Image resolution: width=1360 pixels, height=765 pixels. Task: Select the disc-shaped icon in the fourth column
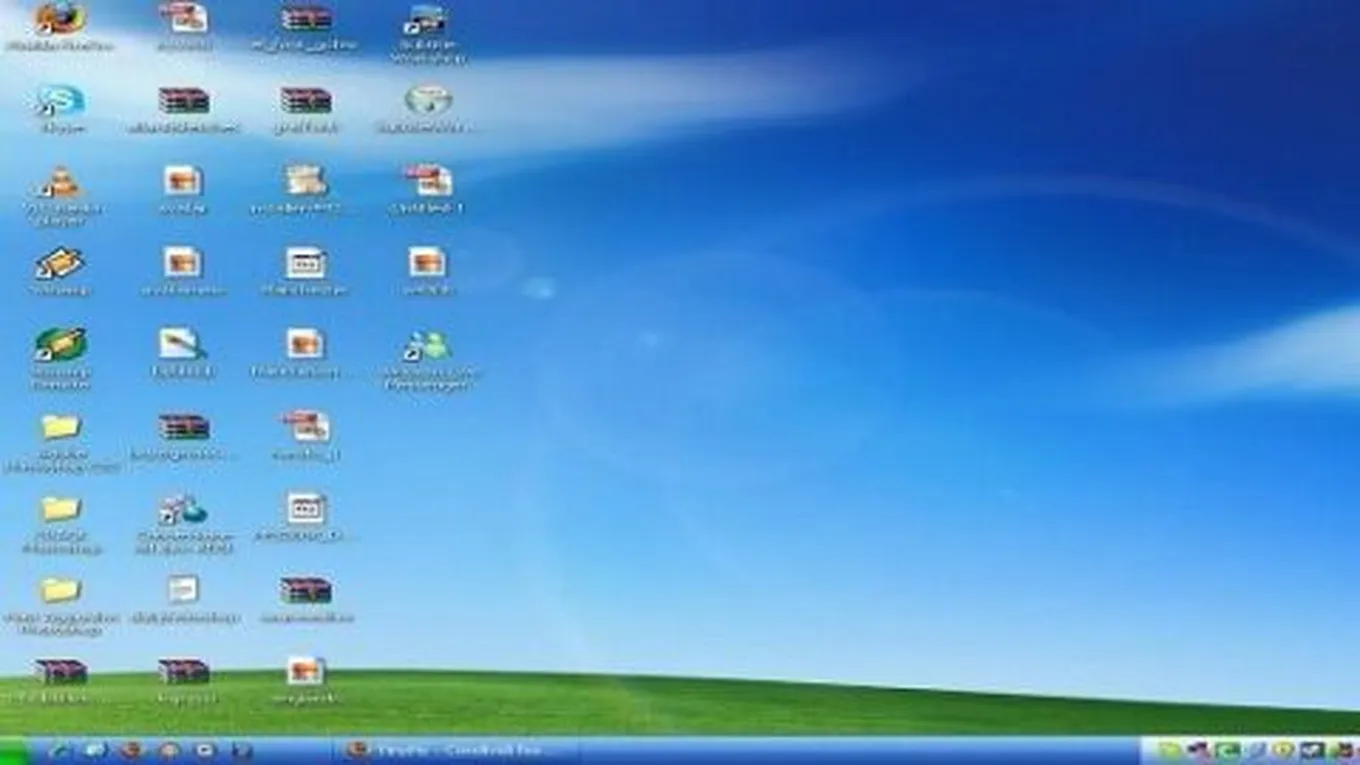pos(428,101)
